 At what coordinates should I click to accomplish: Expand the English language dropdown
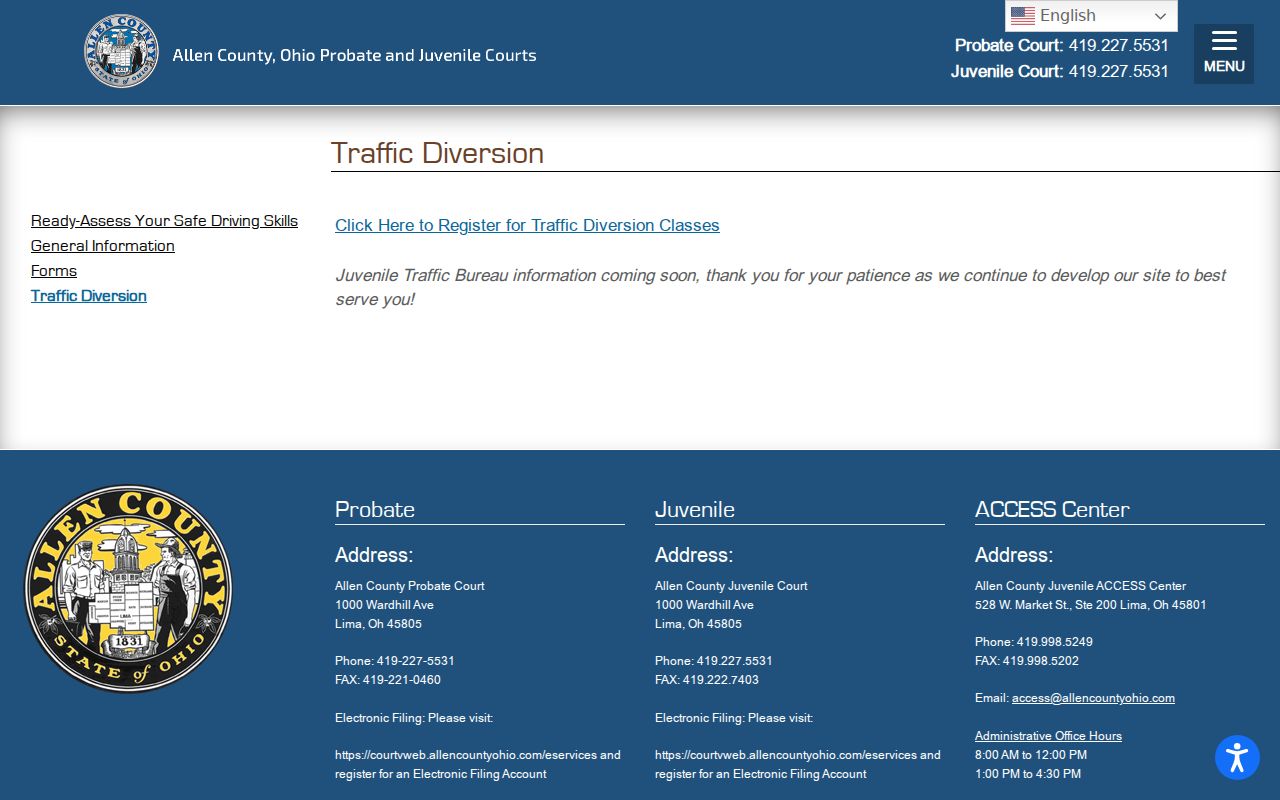1091,16
